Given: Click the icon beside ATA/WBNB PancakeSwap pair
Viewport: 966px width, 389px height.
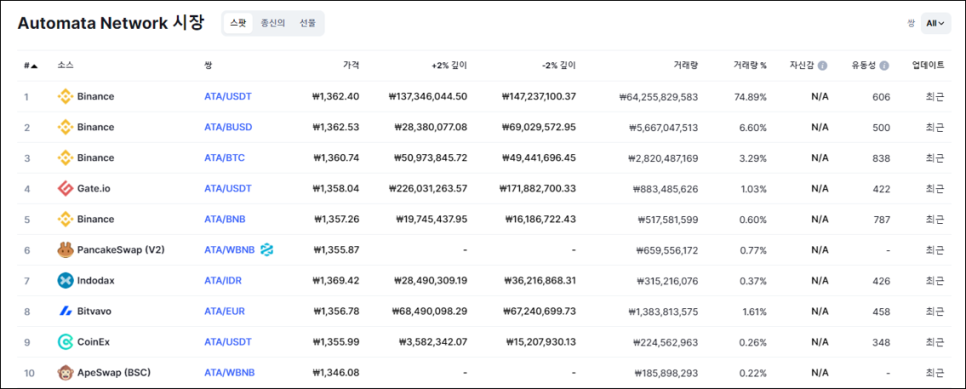Looking at the screenshot, I should point(267,250).
